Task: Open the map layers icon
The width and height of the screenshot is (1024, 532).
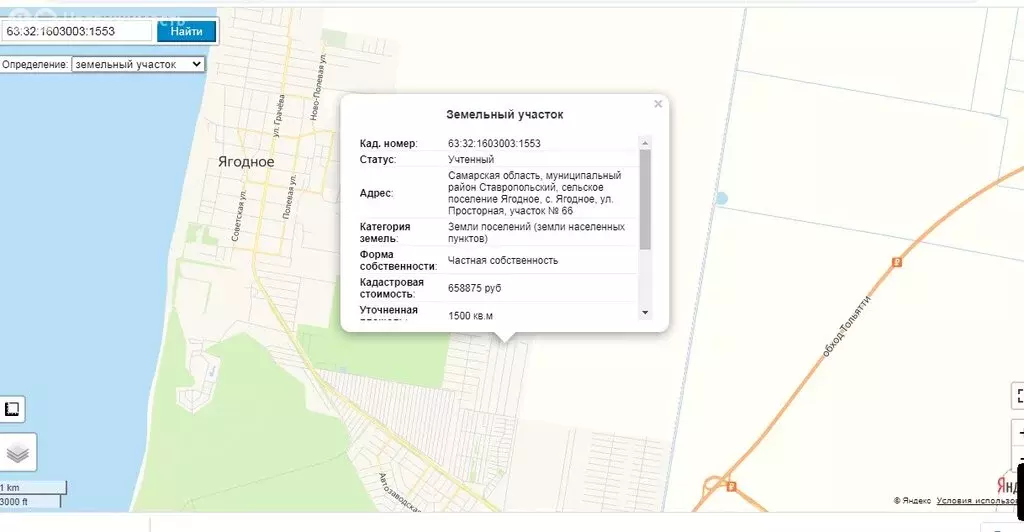Action: point(18,452)
